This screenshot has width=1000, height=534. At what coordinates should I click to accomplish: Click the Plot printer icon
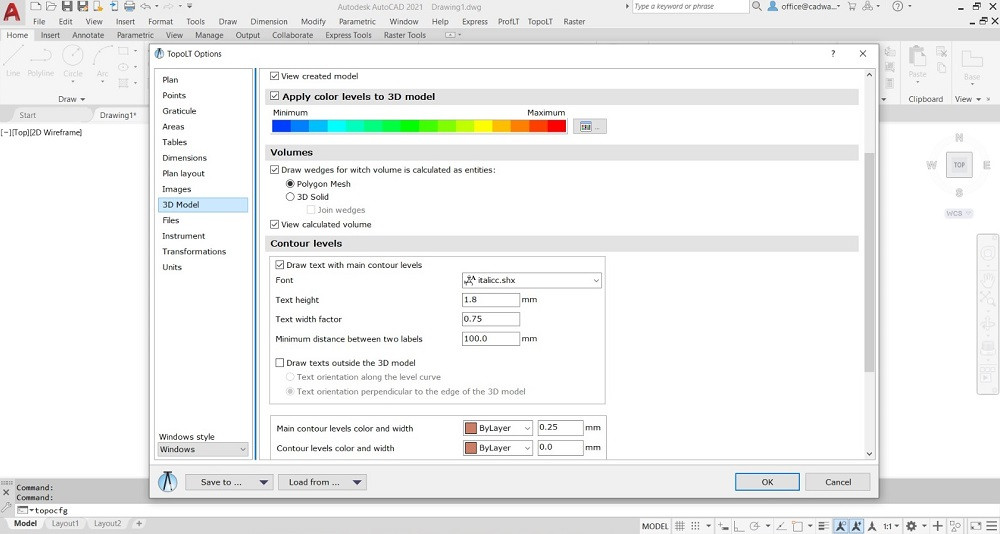(129, 6)
